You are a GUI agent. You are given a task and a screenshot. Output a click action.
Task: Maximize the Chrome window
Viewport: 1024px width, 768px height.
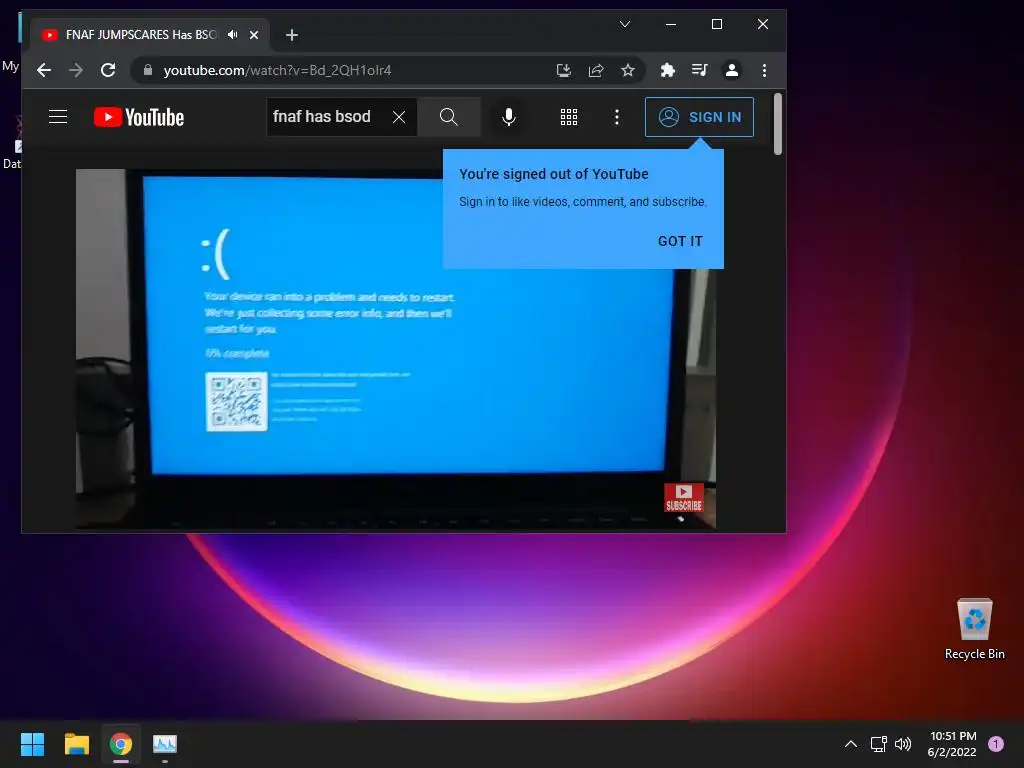pos(716,24)
